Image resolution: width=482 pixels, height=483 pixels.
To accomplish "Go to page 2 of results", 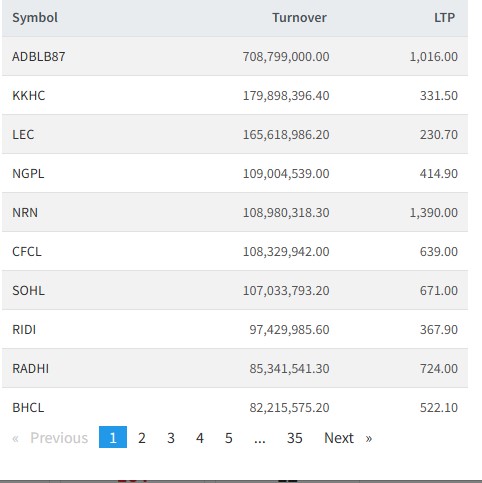I will click(x=142, y=438).
